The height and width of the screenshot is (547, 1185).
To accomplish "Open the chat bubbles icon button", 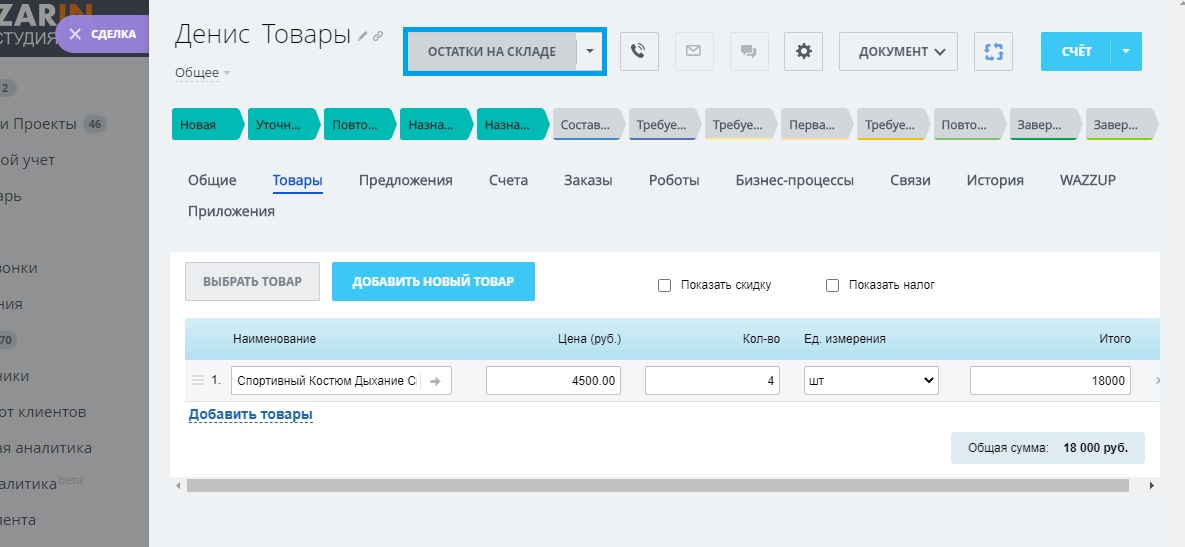I will pos(748,51).
